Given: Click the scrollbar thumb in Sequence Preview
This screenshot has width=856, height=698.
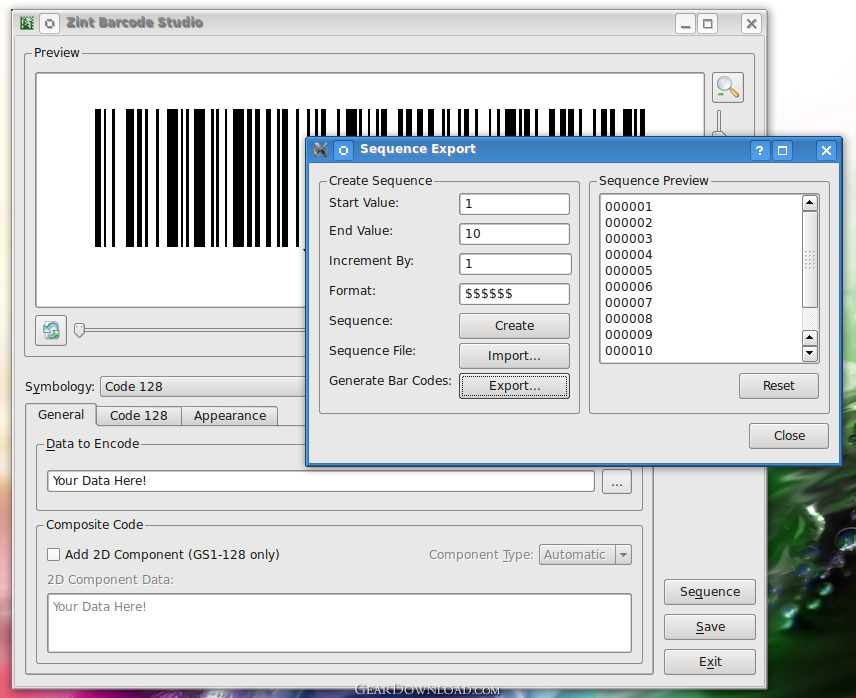Looking at the screenshot, I should pyautogui.click(x=810, y=260).
